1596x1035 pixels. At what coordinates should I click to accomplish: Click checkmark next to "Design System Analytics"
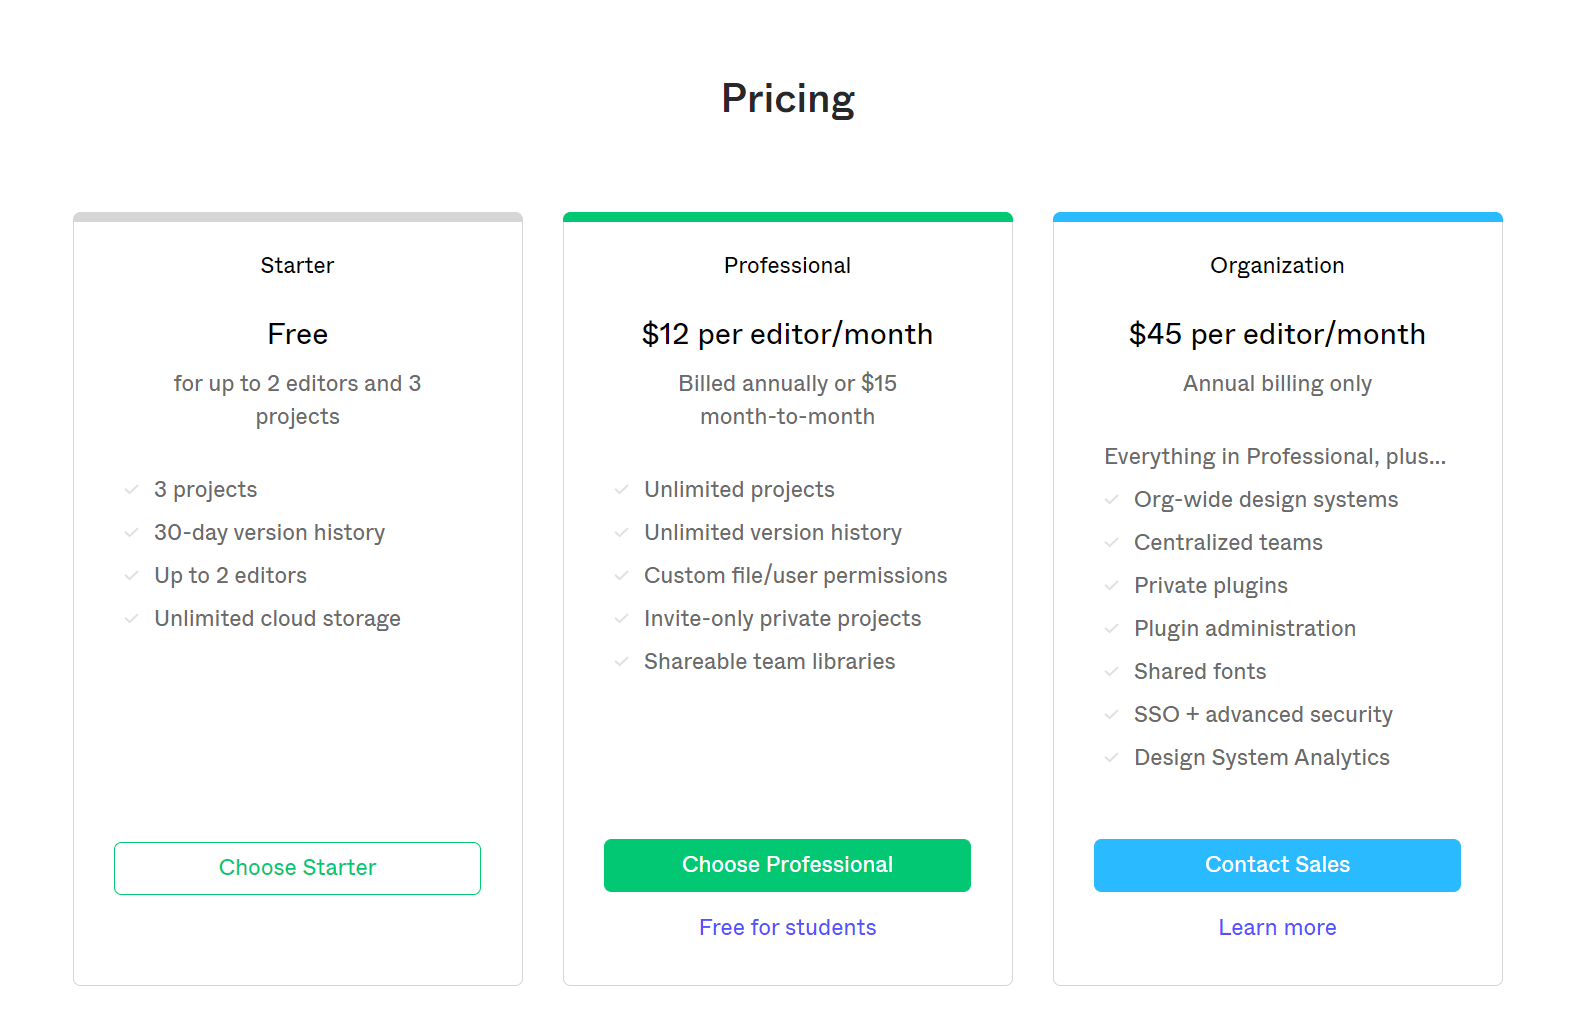tap(1111, 758)
